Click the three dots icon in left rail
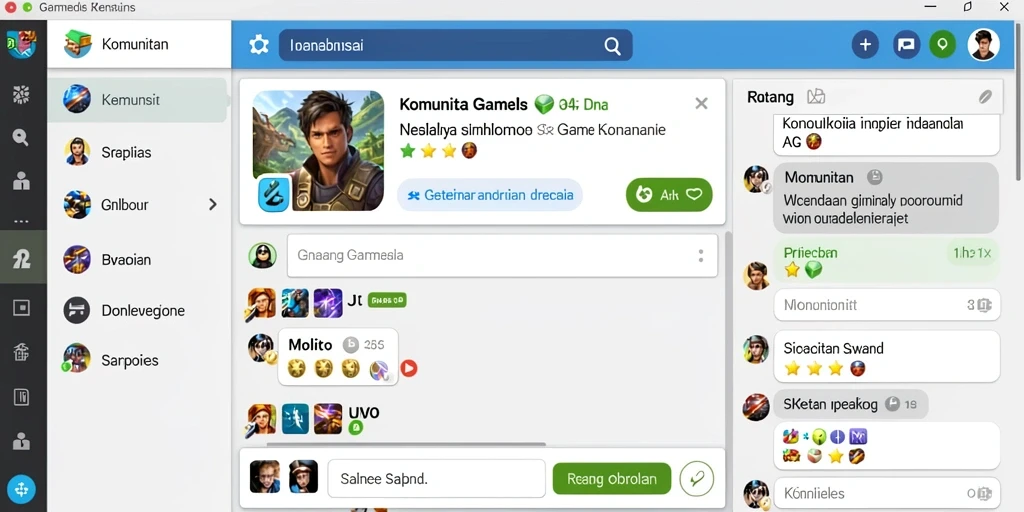Screen dimensions: 1024x512 22,221
